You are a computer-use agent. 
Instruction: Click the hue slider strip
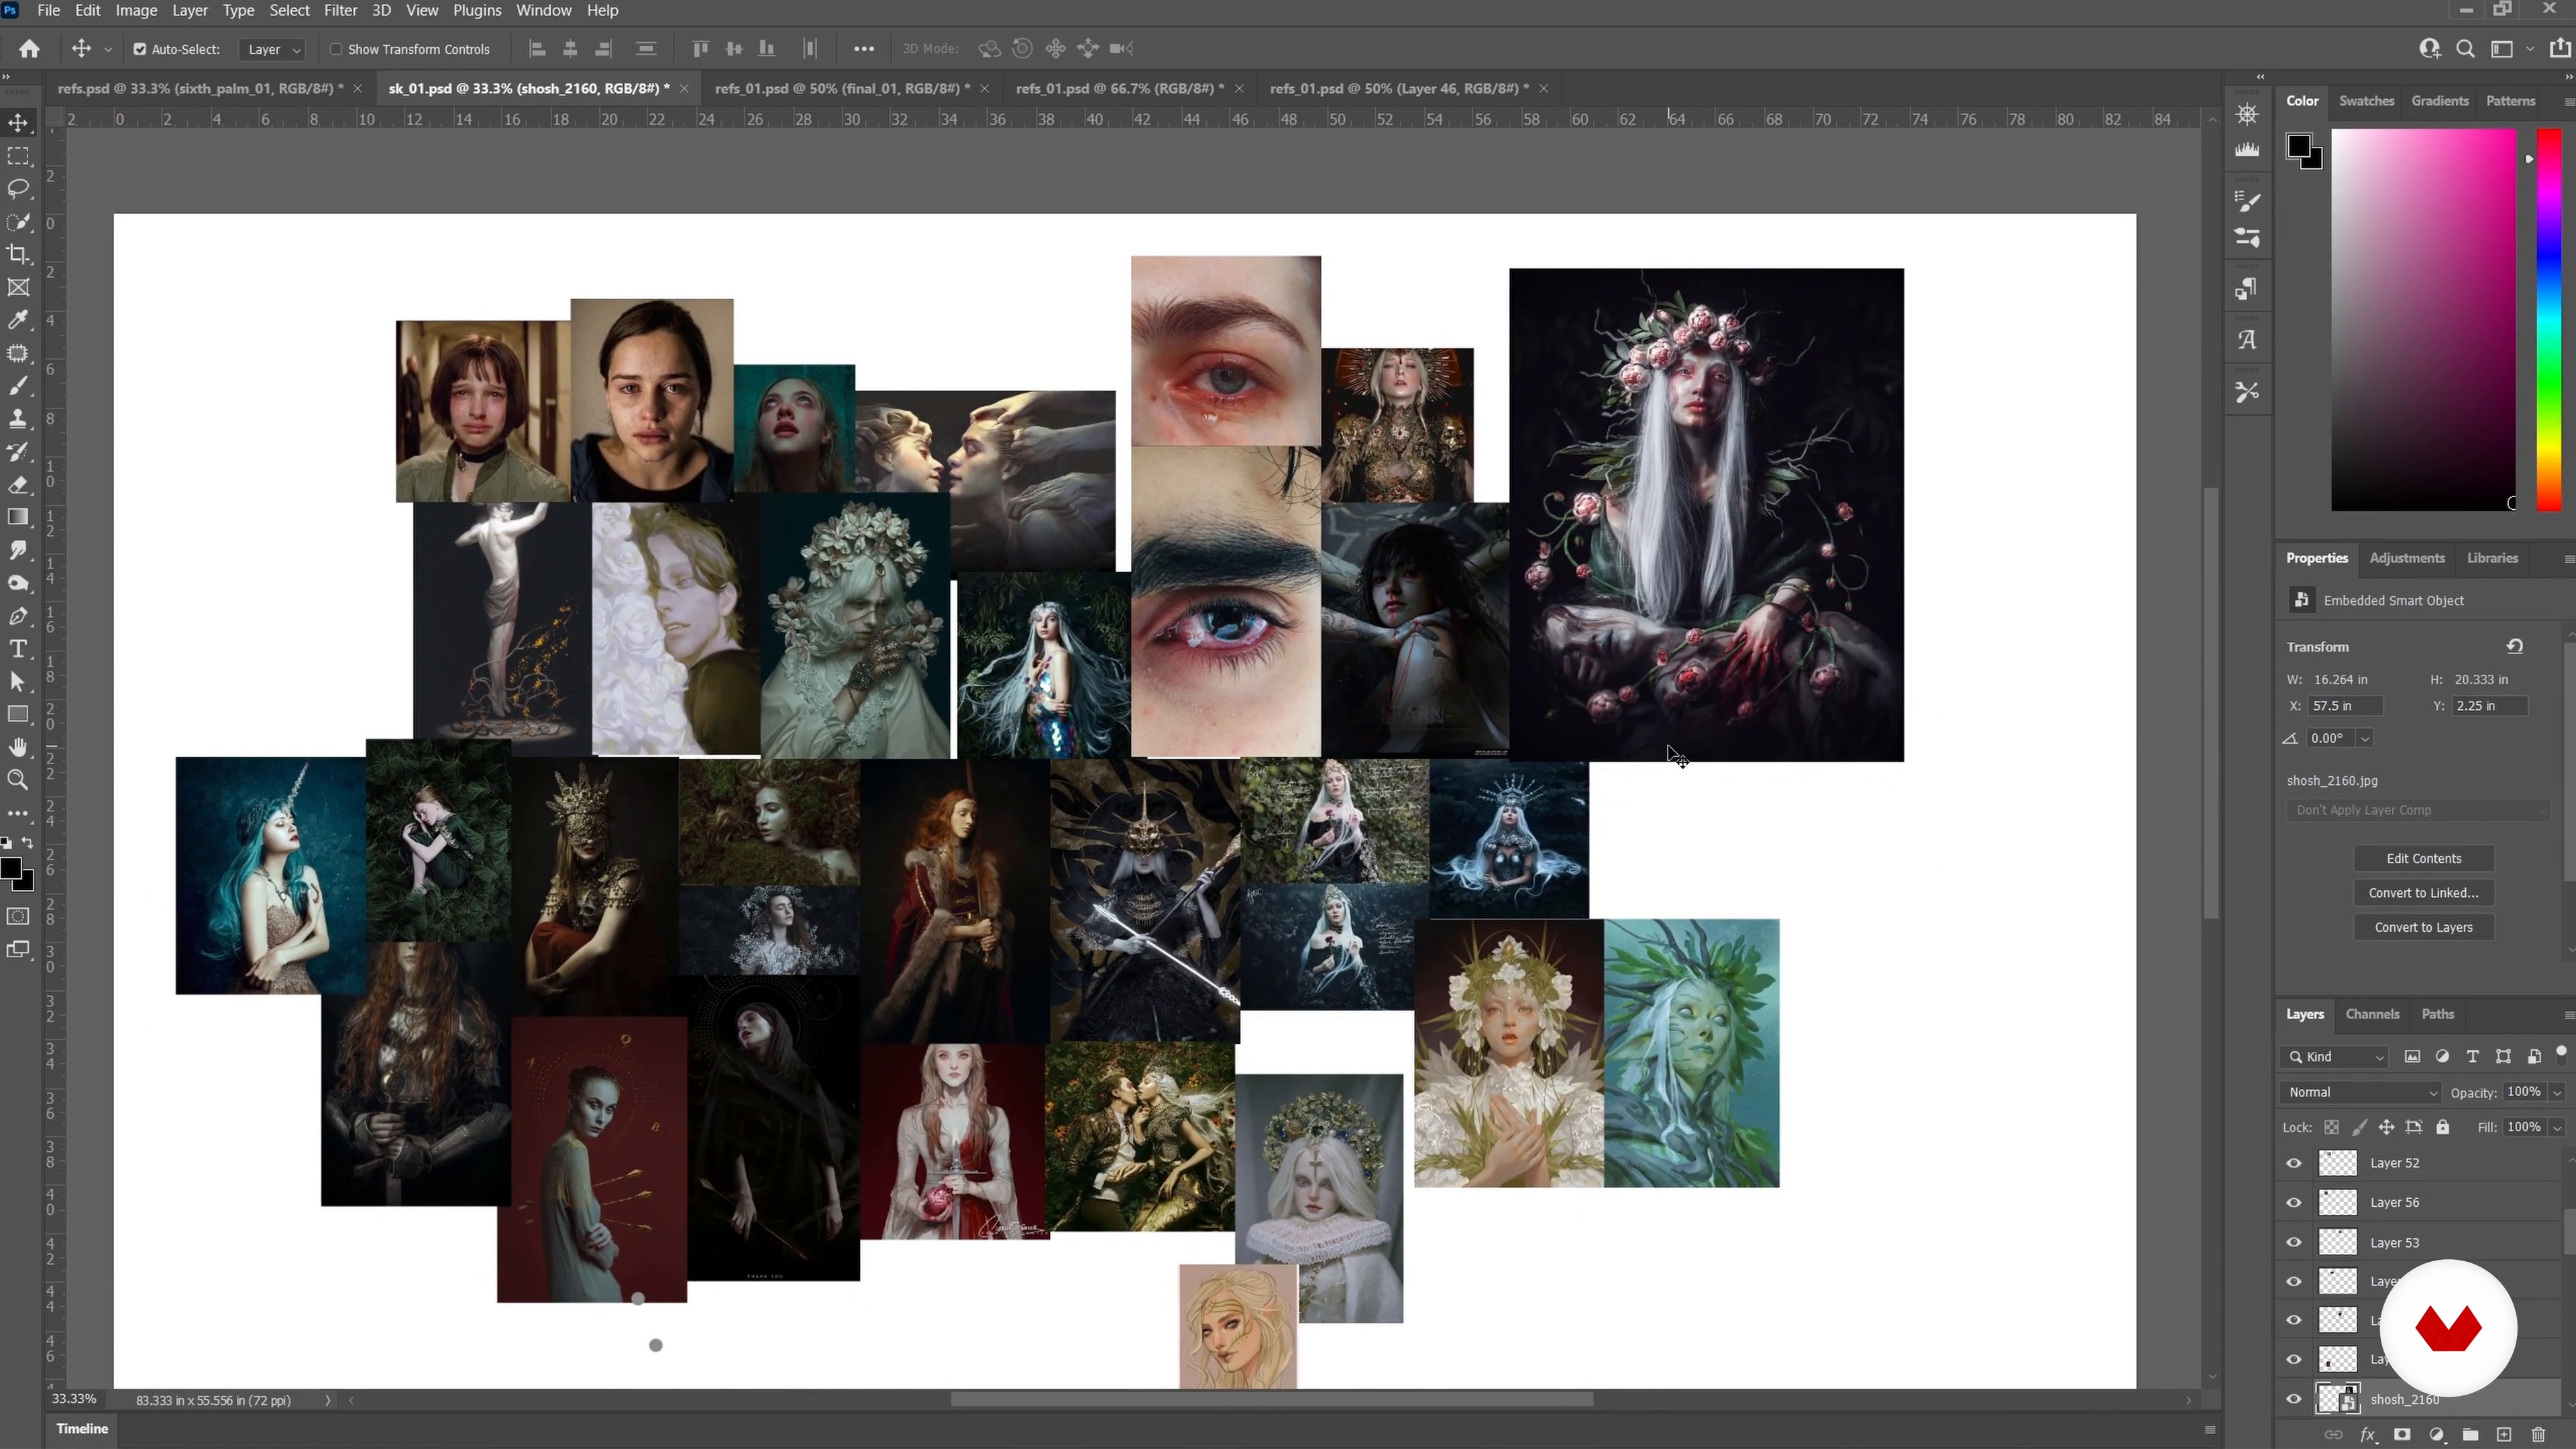coord(2549,320)
